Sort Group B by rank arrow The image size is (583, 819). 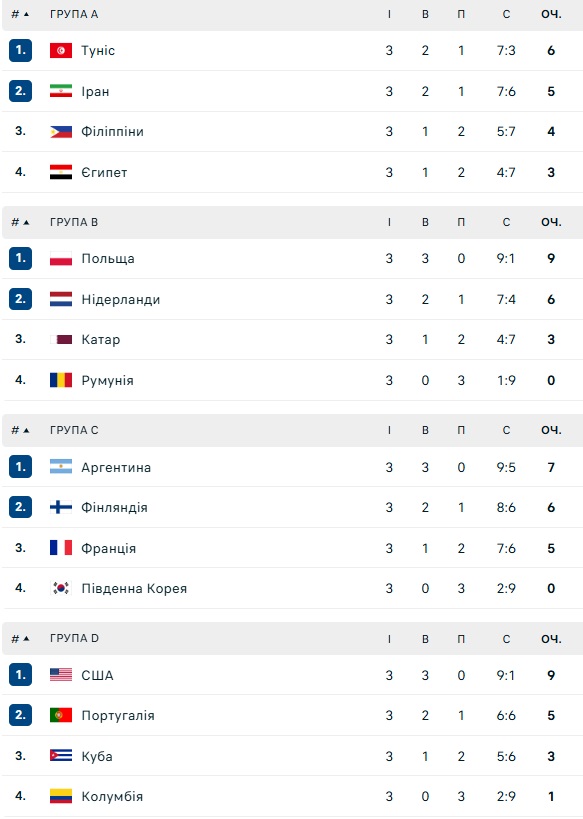tap(26, 223)
